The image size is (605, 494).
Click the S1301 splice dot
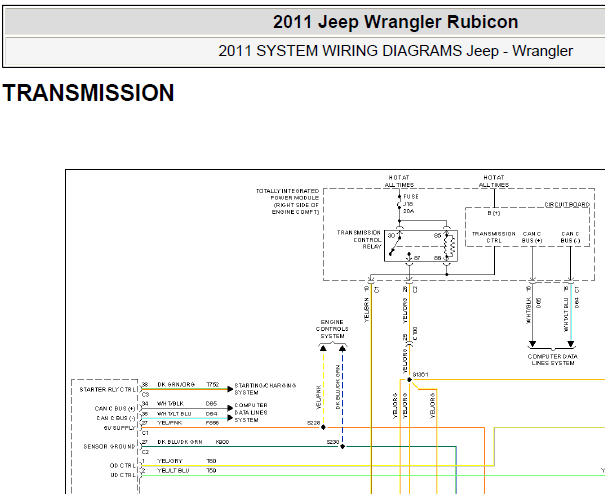tap(409, 380)
